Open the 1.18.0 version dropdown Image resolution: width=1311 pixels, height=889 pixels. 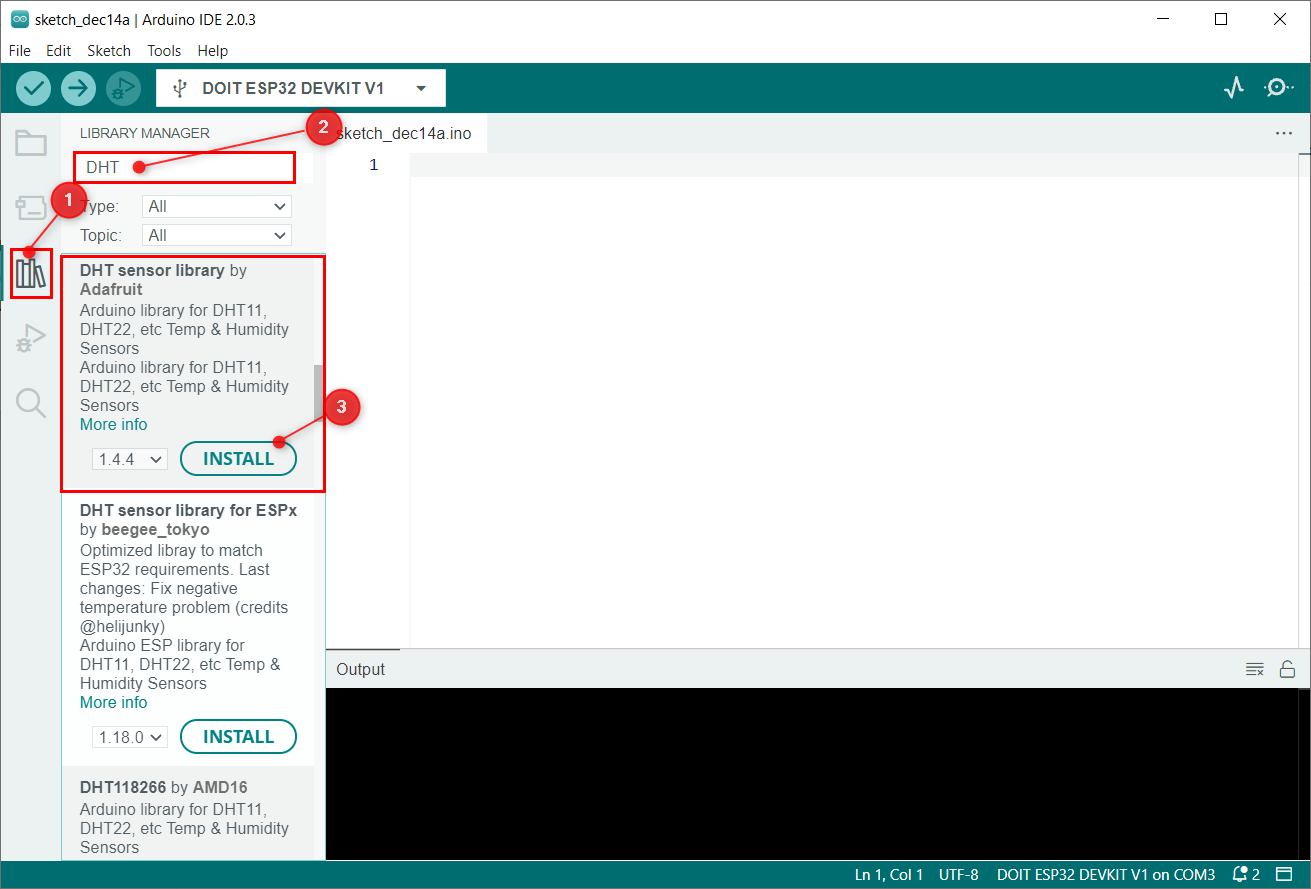click(x=130, y=737)
